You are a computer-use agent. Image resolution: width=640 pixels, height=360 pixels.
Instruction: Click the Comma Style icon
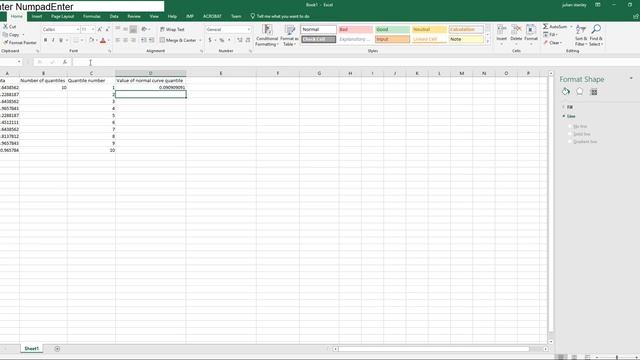click(x=229, y=40)
